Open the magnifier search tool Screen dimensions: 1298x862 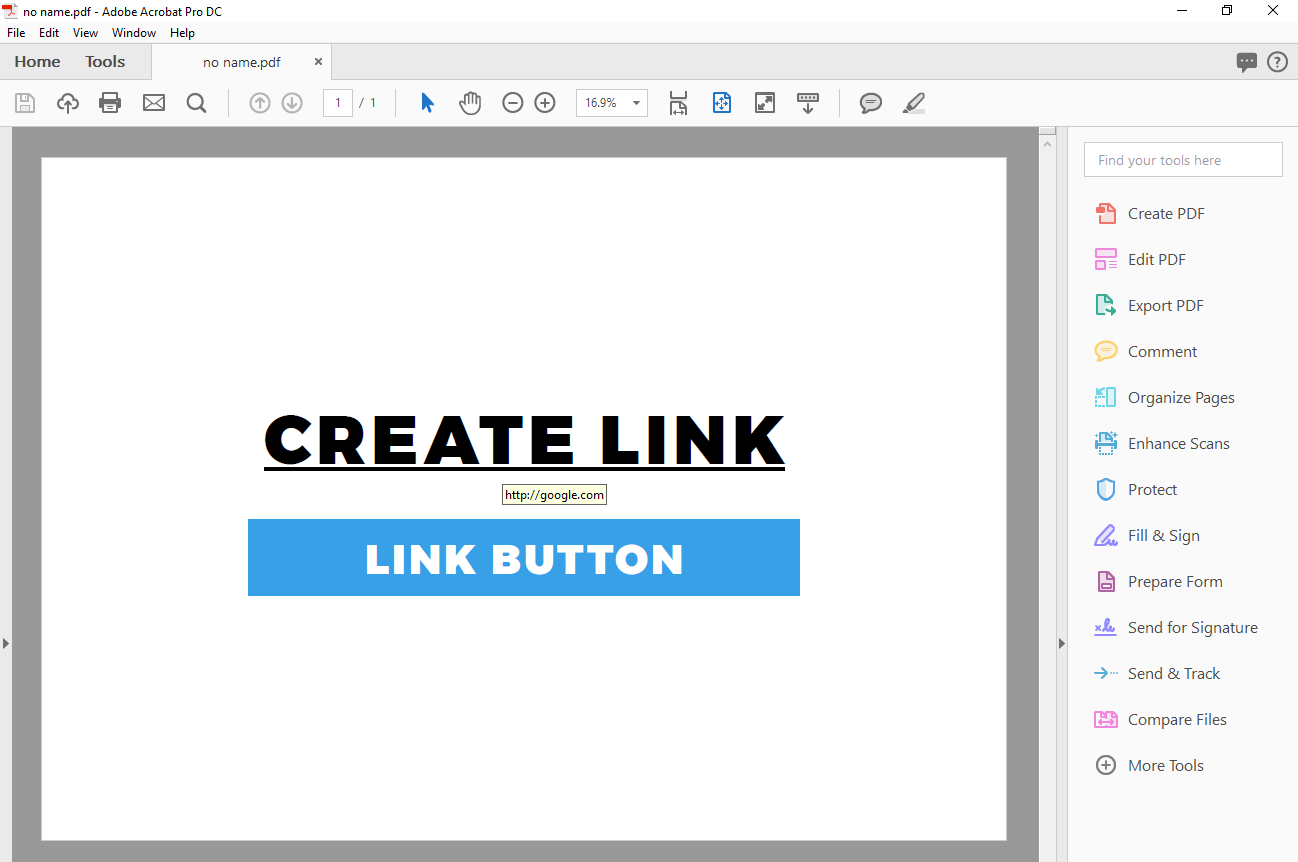196,103
